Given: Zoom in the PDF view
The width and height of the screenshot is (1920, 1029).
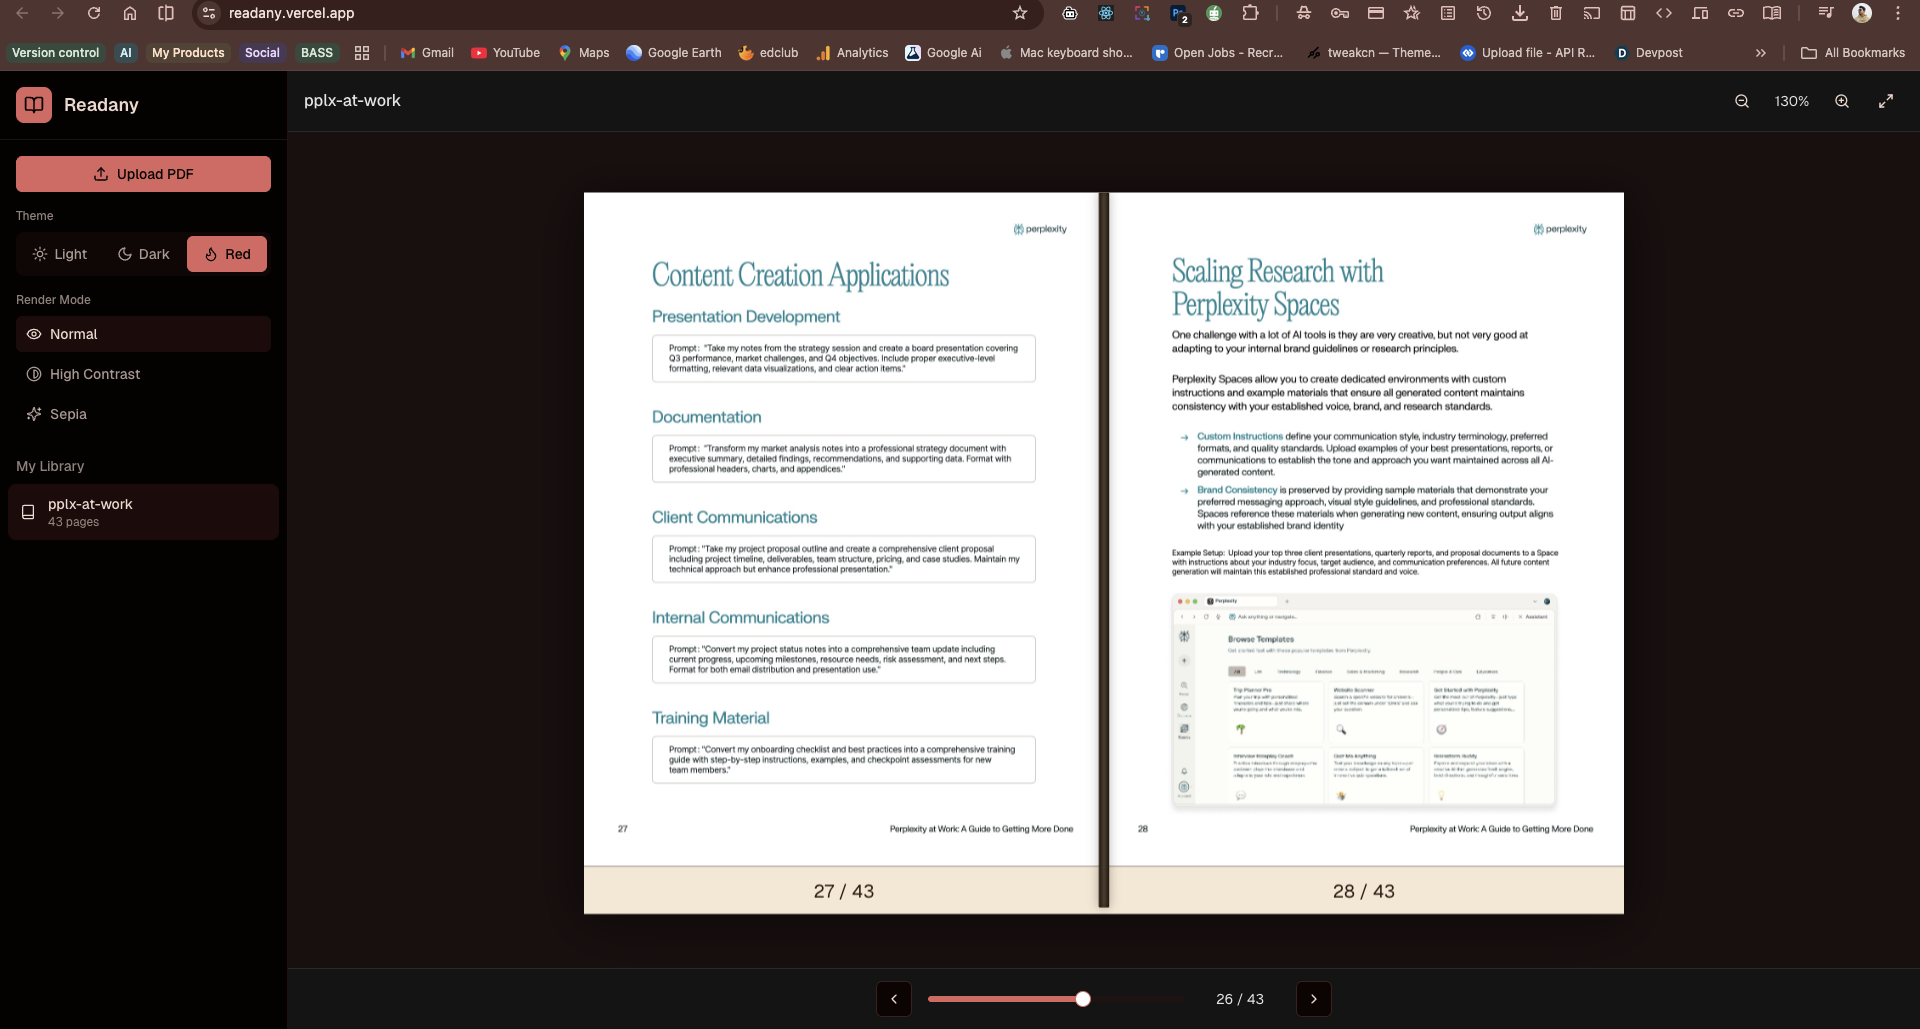Looking at the screenshot, I should (1842, 102).
